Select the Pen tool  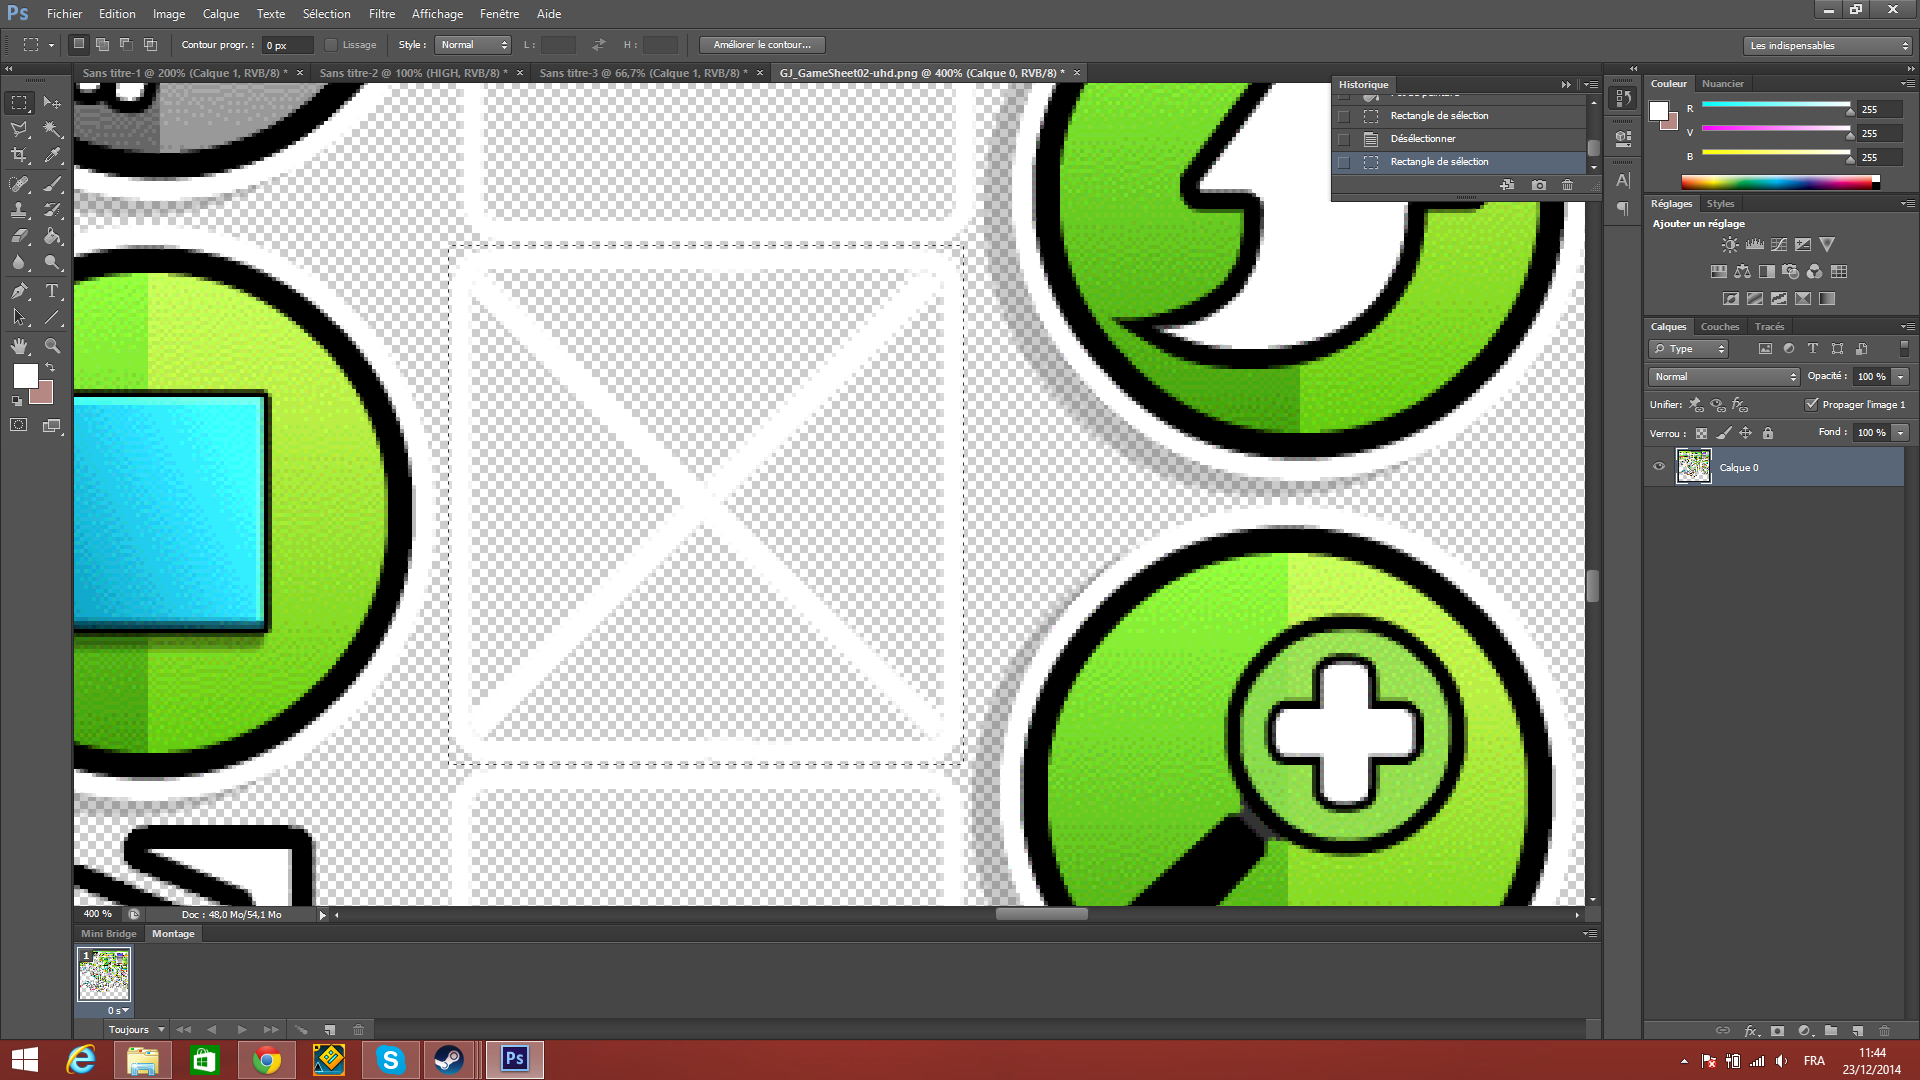pyautogui.click(x=19, y=291)
